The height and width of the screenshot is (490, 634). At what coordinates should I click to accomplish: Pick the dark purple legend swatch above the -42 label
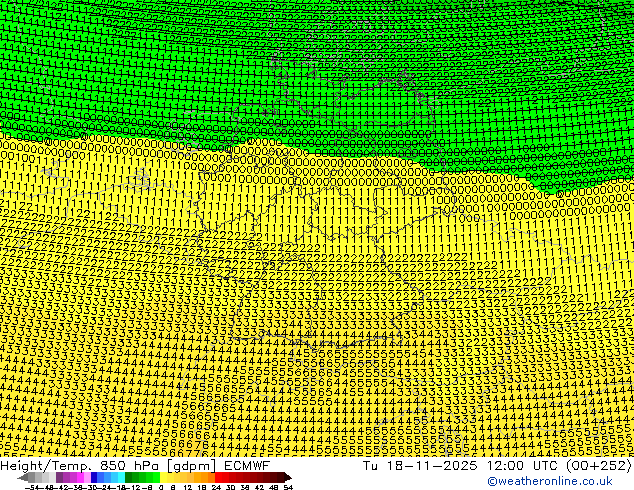click(x=59, y=477)
